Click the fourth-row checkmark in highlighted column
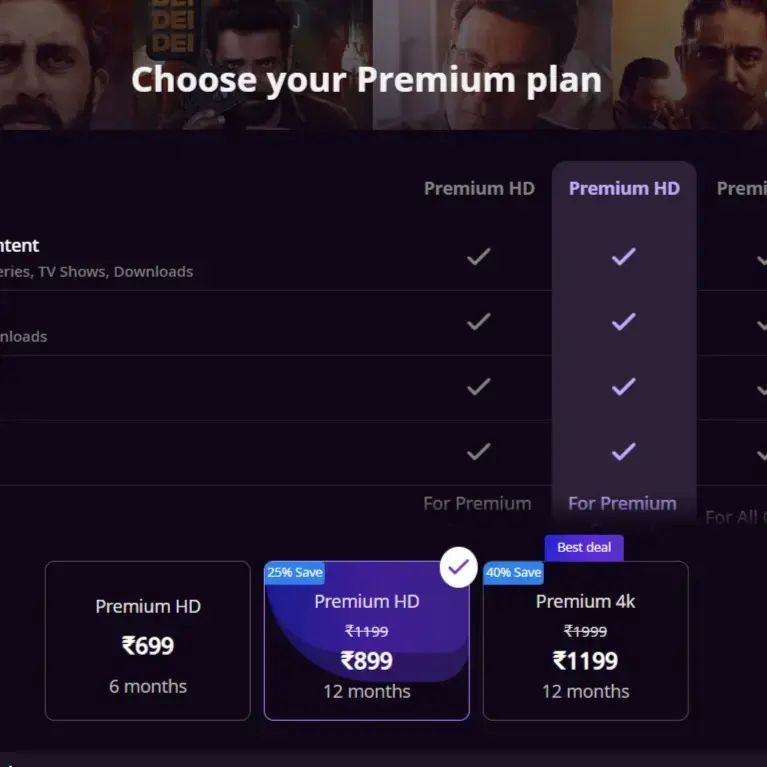 pos(624,451)
